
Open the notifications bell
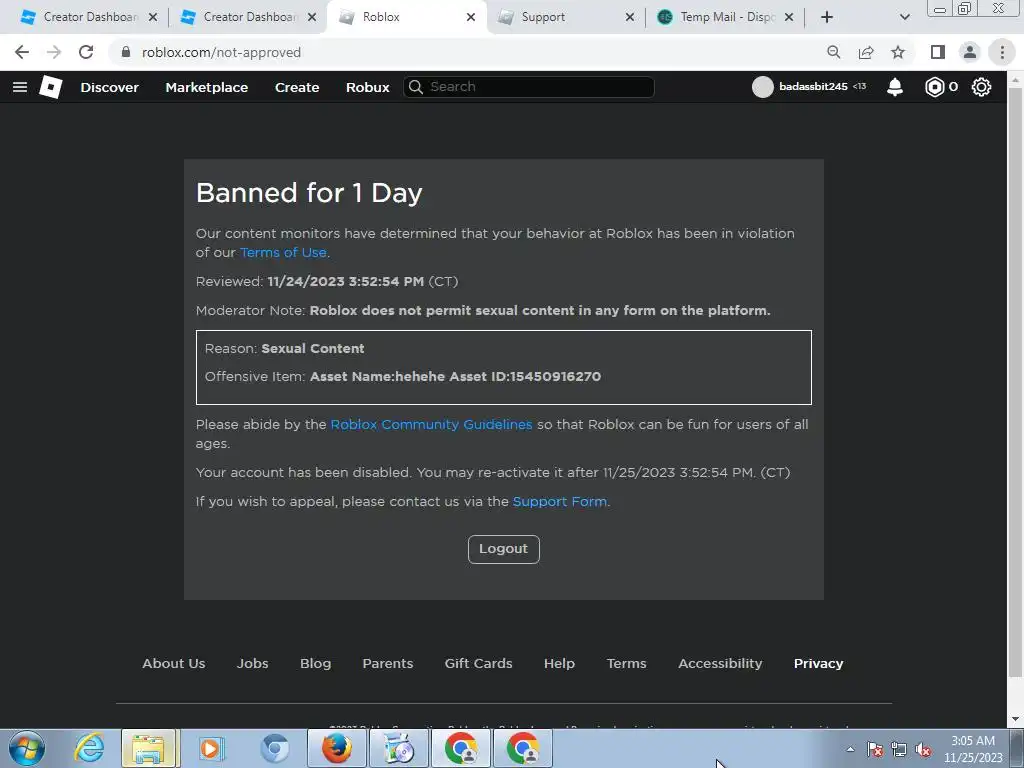coord(895,87)
